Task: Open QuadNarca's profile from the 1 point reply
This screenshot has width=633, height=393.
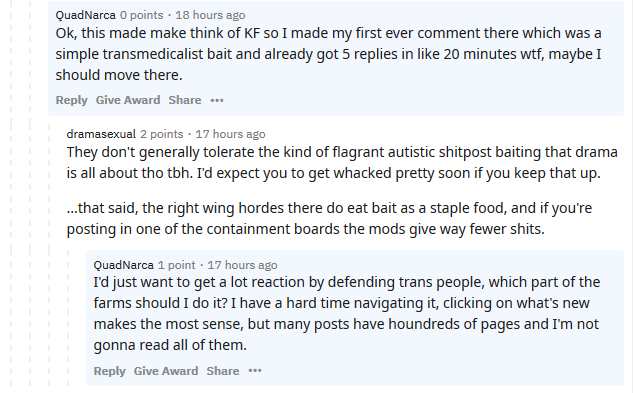Action: click(124, 265)
